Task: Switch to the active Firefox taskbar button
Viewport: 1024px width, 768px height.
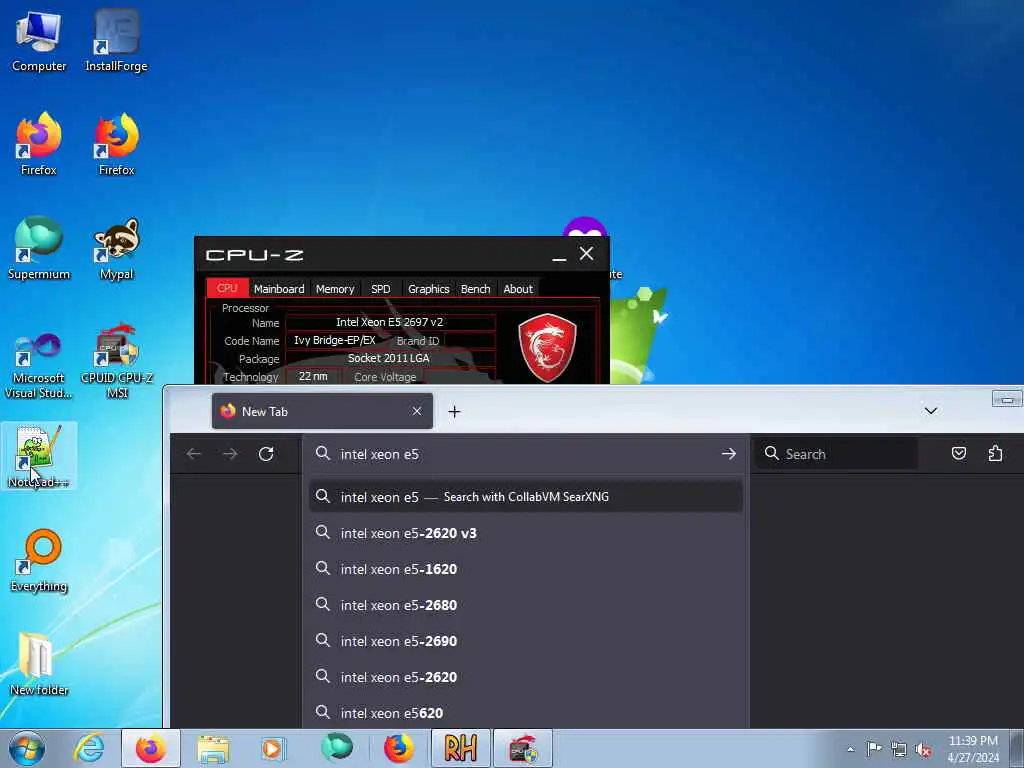Action: pyautogui.click(x=151, y=748)
